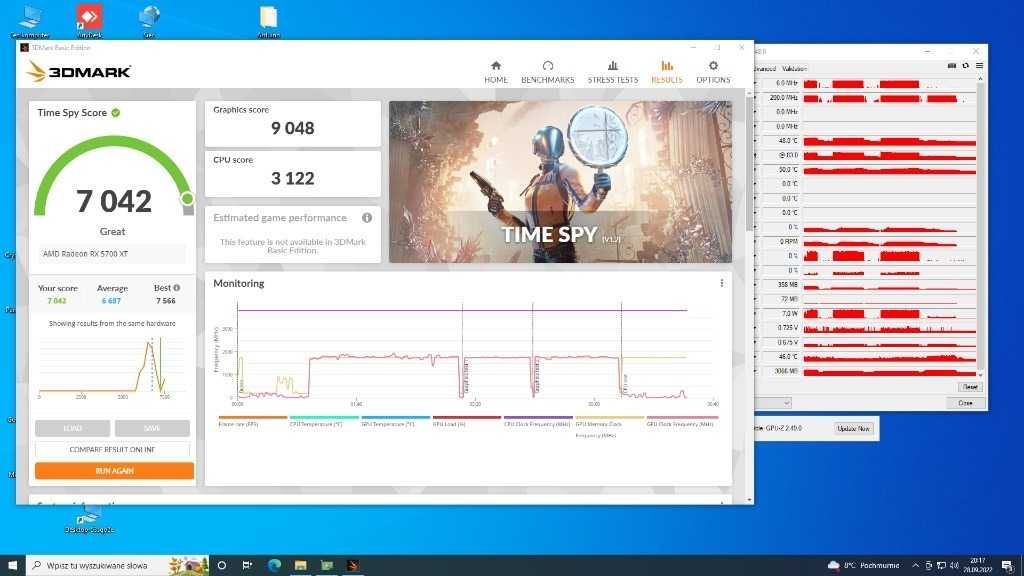
Task: Click the GPU-Z screenshot camera icon
Action: pos(952,65)
